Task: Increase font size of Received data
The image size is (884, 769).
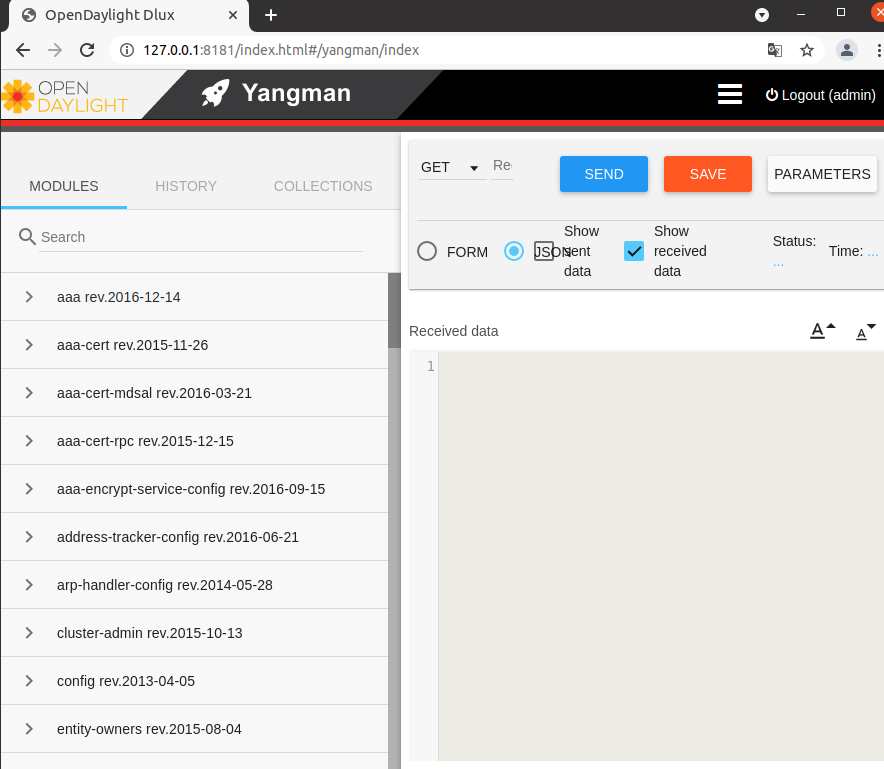Action: pyautogui.click(x=821, y=330)
